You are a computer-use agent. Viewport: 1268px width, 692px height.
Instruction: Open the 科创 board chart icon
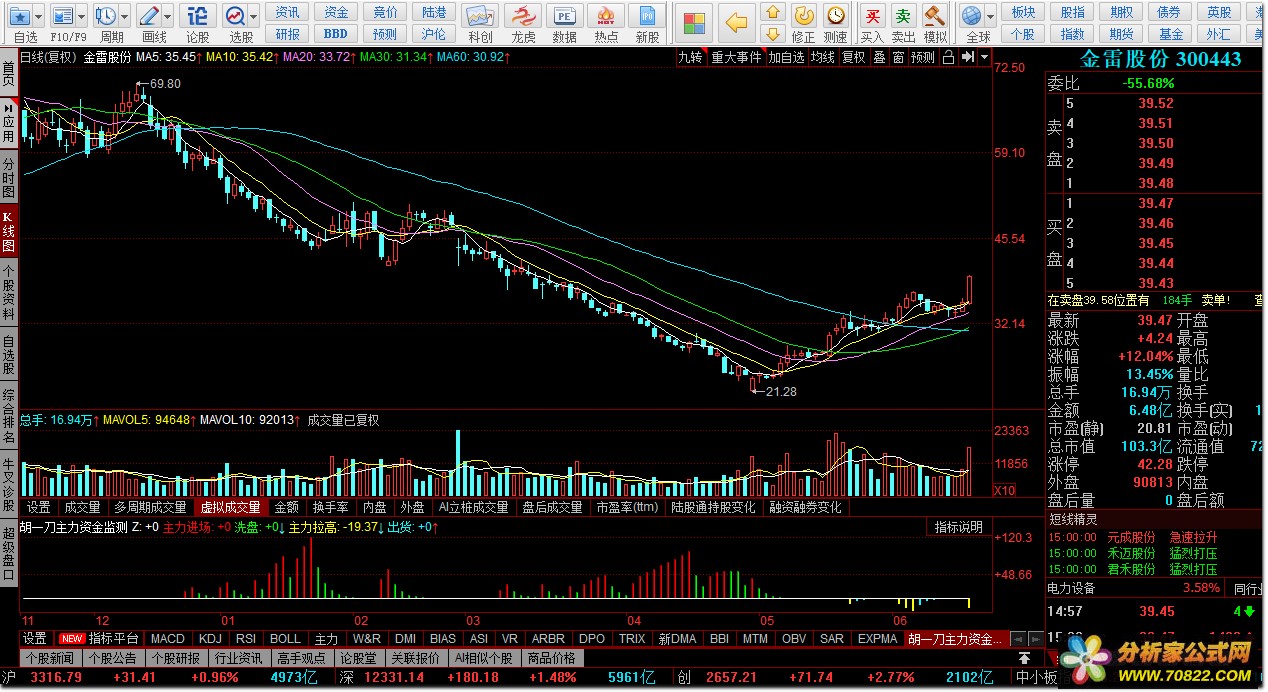(480, 16)
